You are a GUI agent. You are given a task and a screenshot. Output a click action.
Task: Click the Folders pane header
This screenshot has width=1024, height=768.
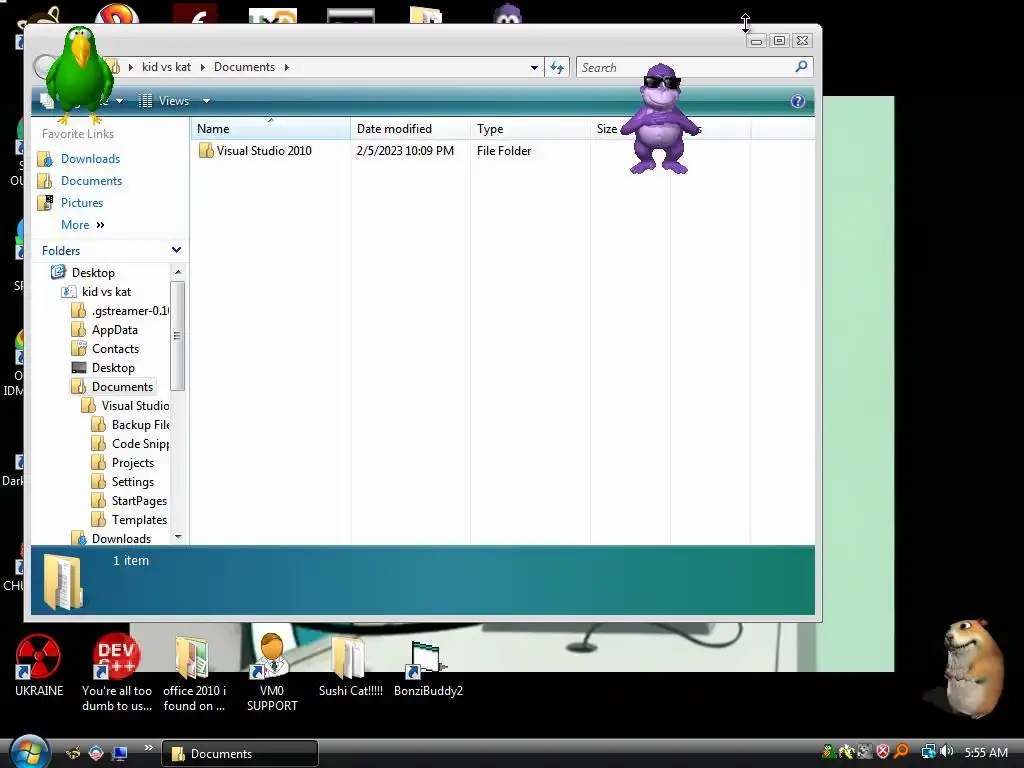pyautogui.click(x=110, y=251)
